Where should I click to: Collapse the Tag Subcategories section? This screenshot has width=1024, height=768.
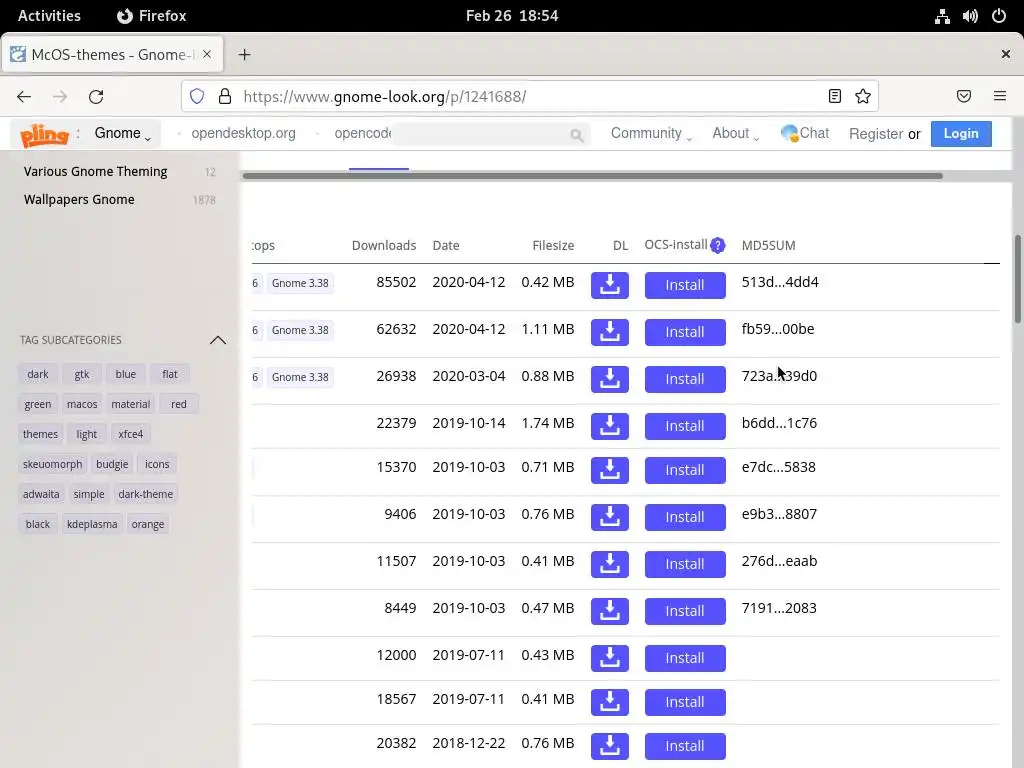(x=217, y=340)
